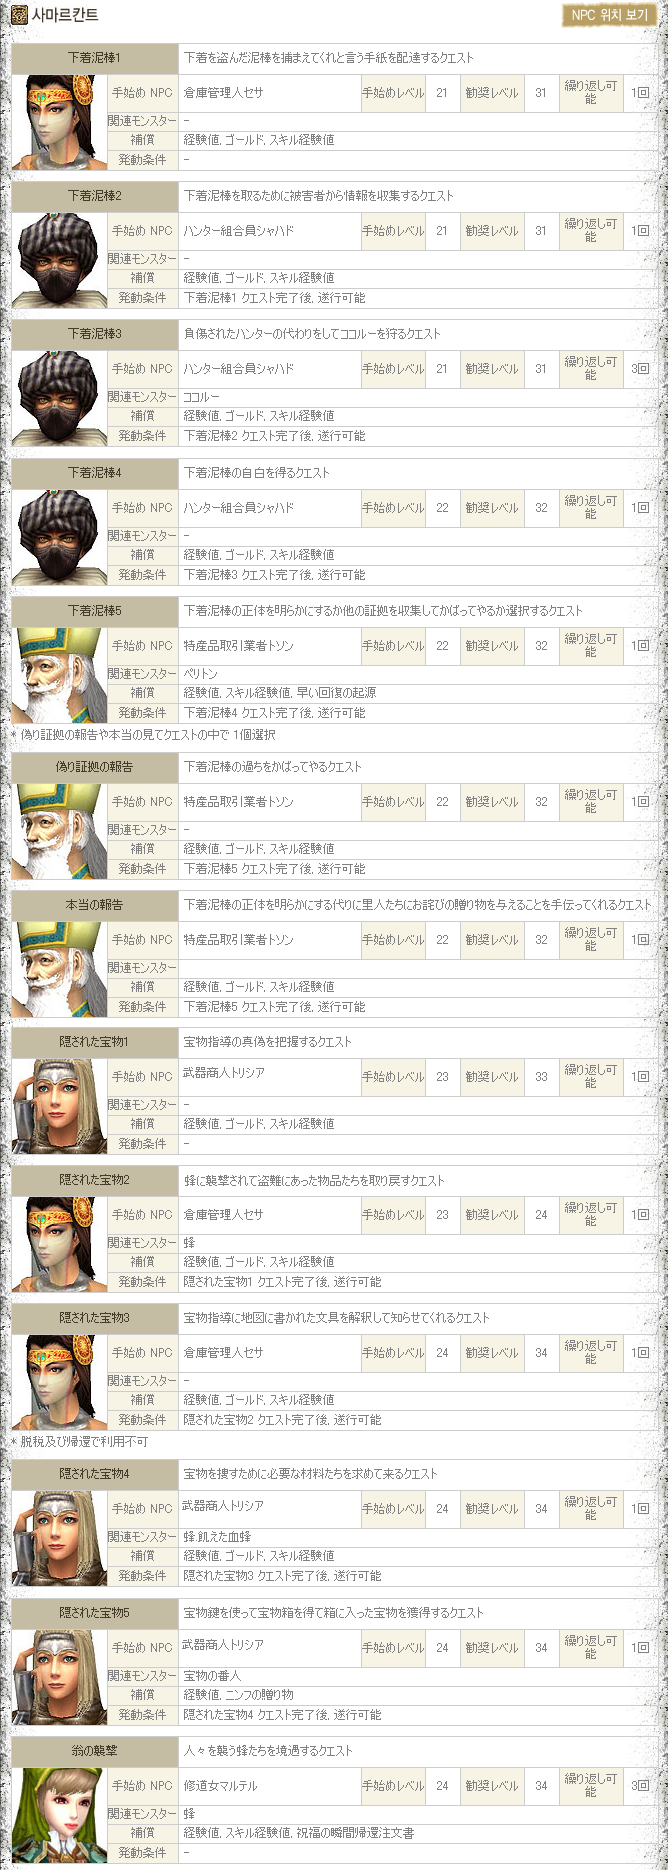
Task: Select NPC name 修道女マルテル
Action: tap(220, 1785)
